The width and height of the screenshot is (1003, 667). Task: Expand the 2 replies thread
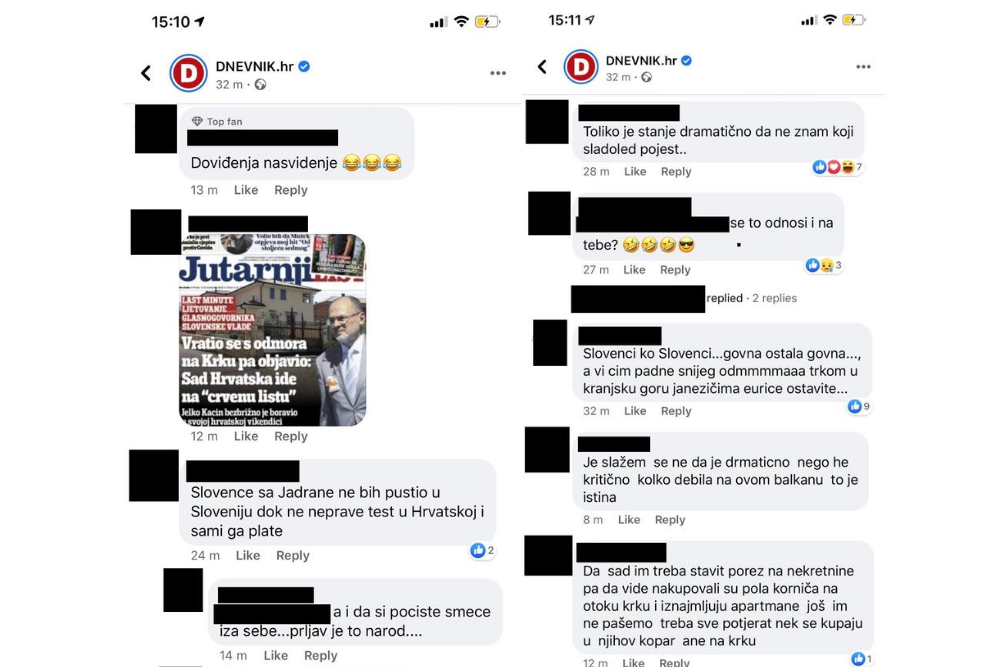pyautogui.click(x=774, y=298)
